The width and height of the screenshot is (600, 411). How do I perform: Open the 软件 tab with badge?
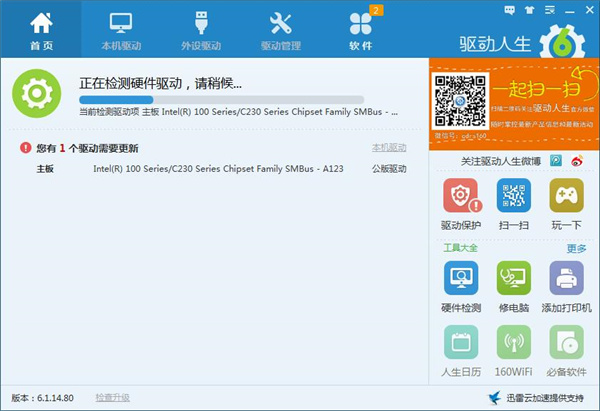pyautogui.click(x=360, y=30)
